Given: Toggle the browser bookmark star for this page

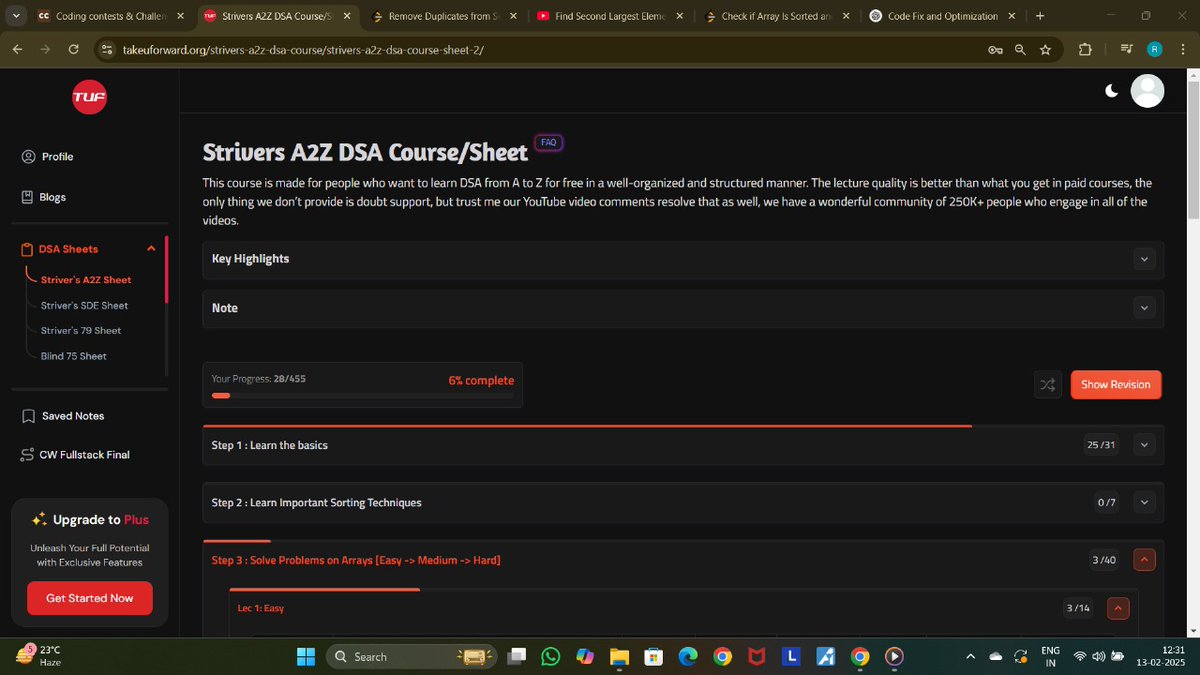Looking at the screenshot, I should point(1045,48).
